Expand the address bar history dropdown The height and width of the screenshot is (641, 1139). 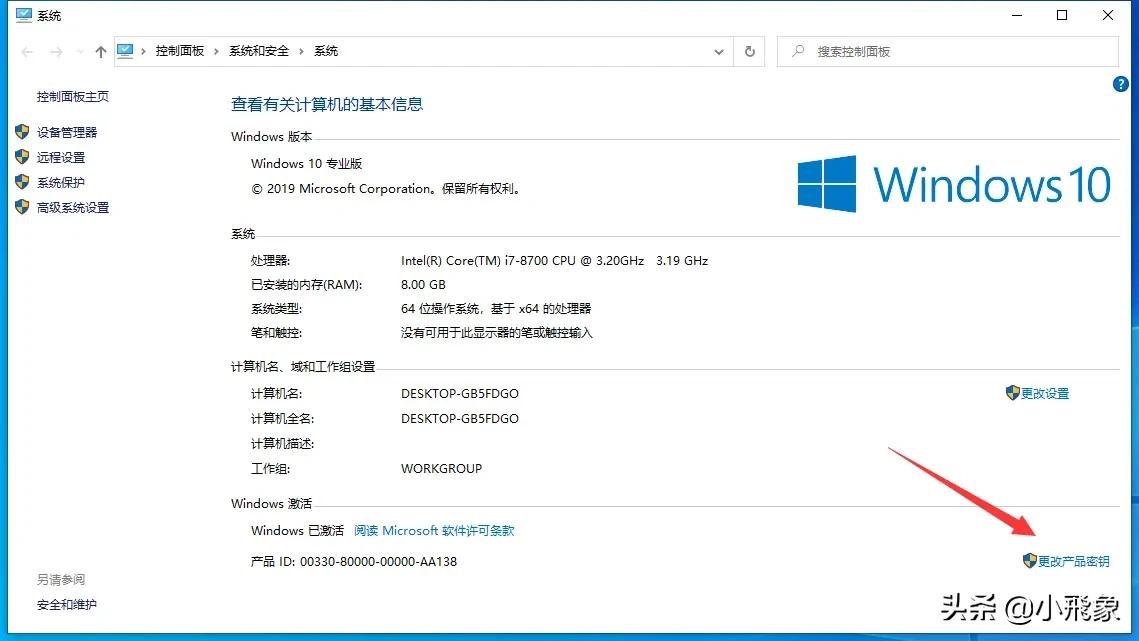(719, 50)
